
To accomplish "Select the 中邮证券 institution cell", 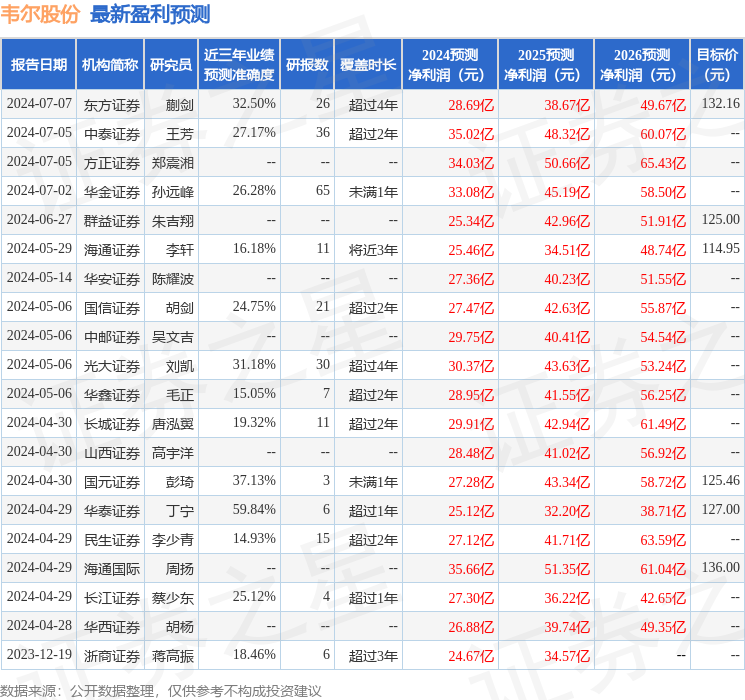I will pos(112,337).
